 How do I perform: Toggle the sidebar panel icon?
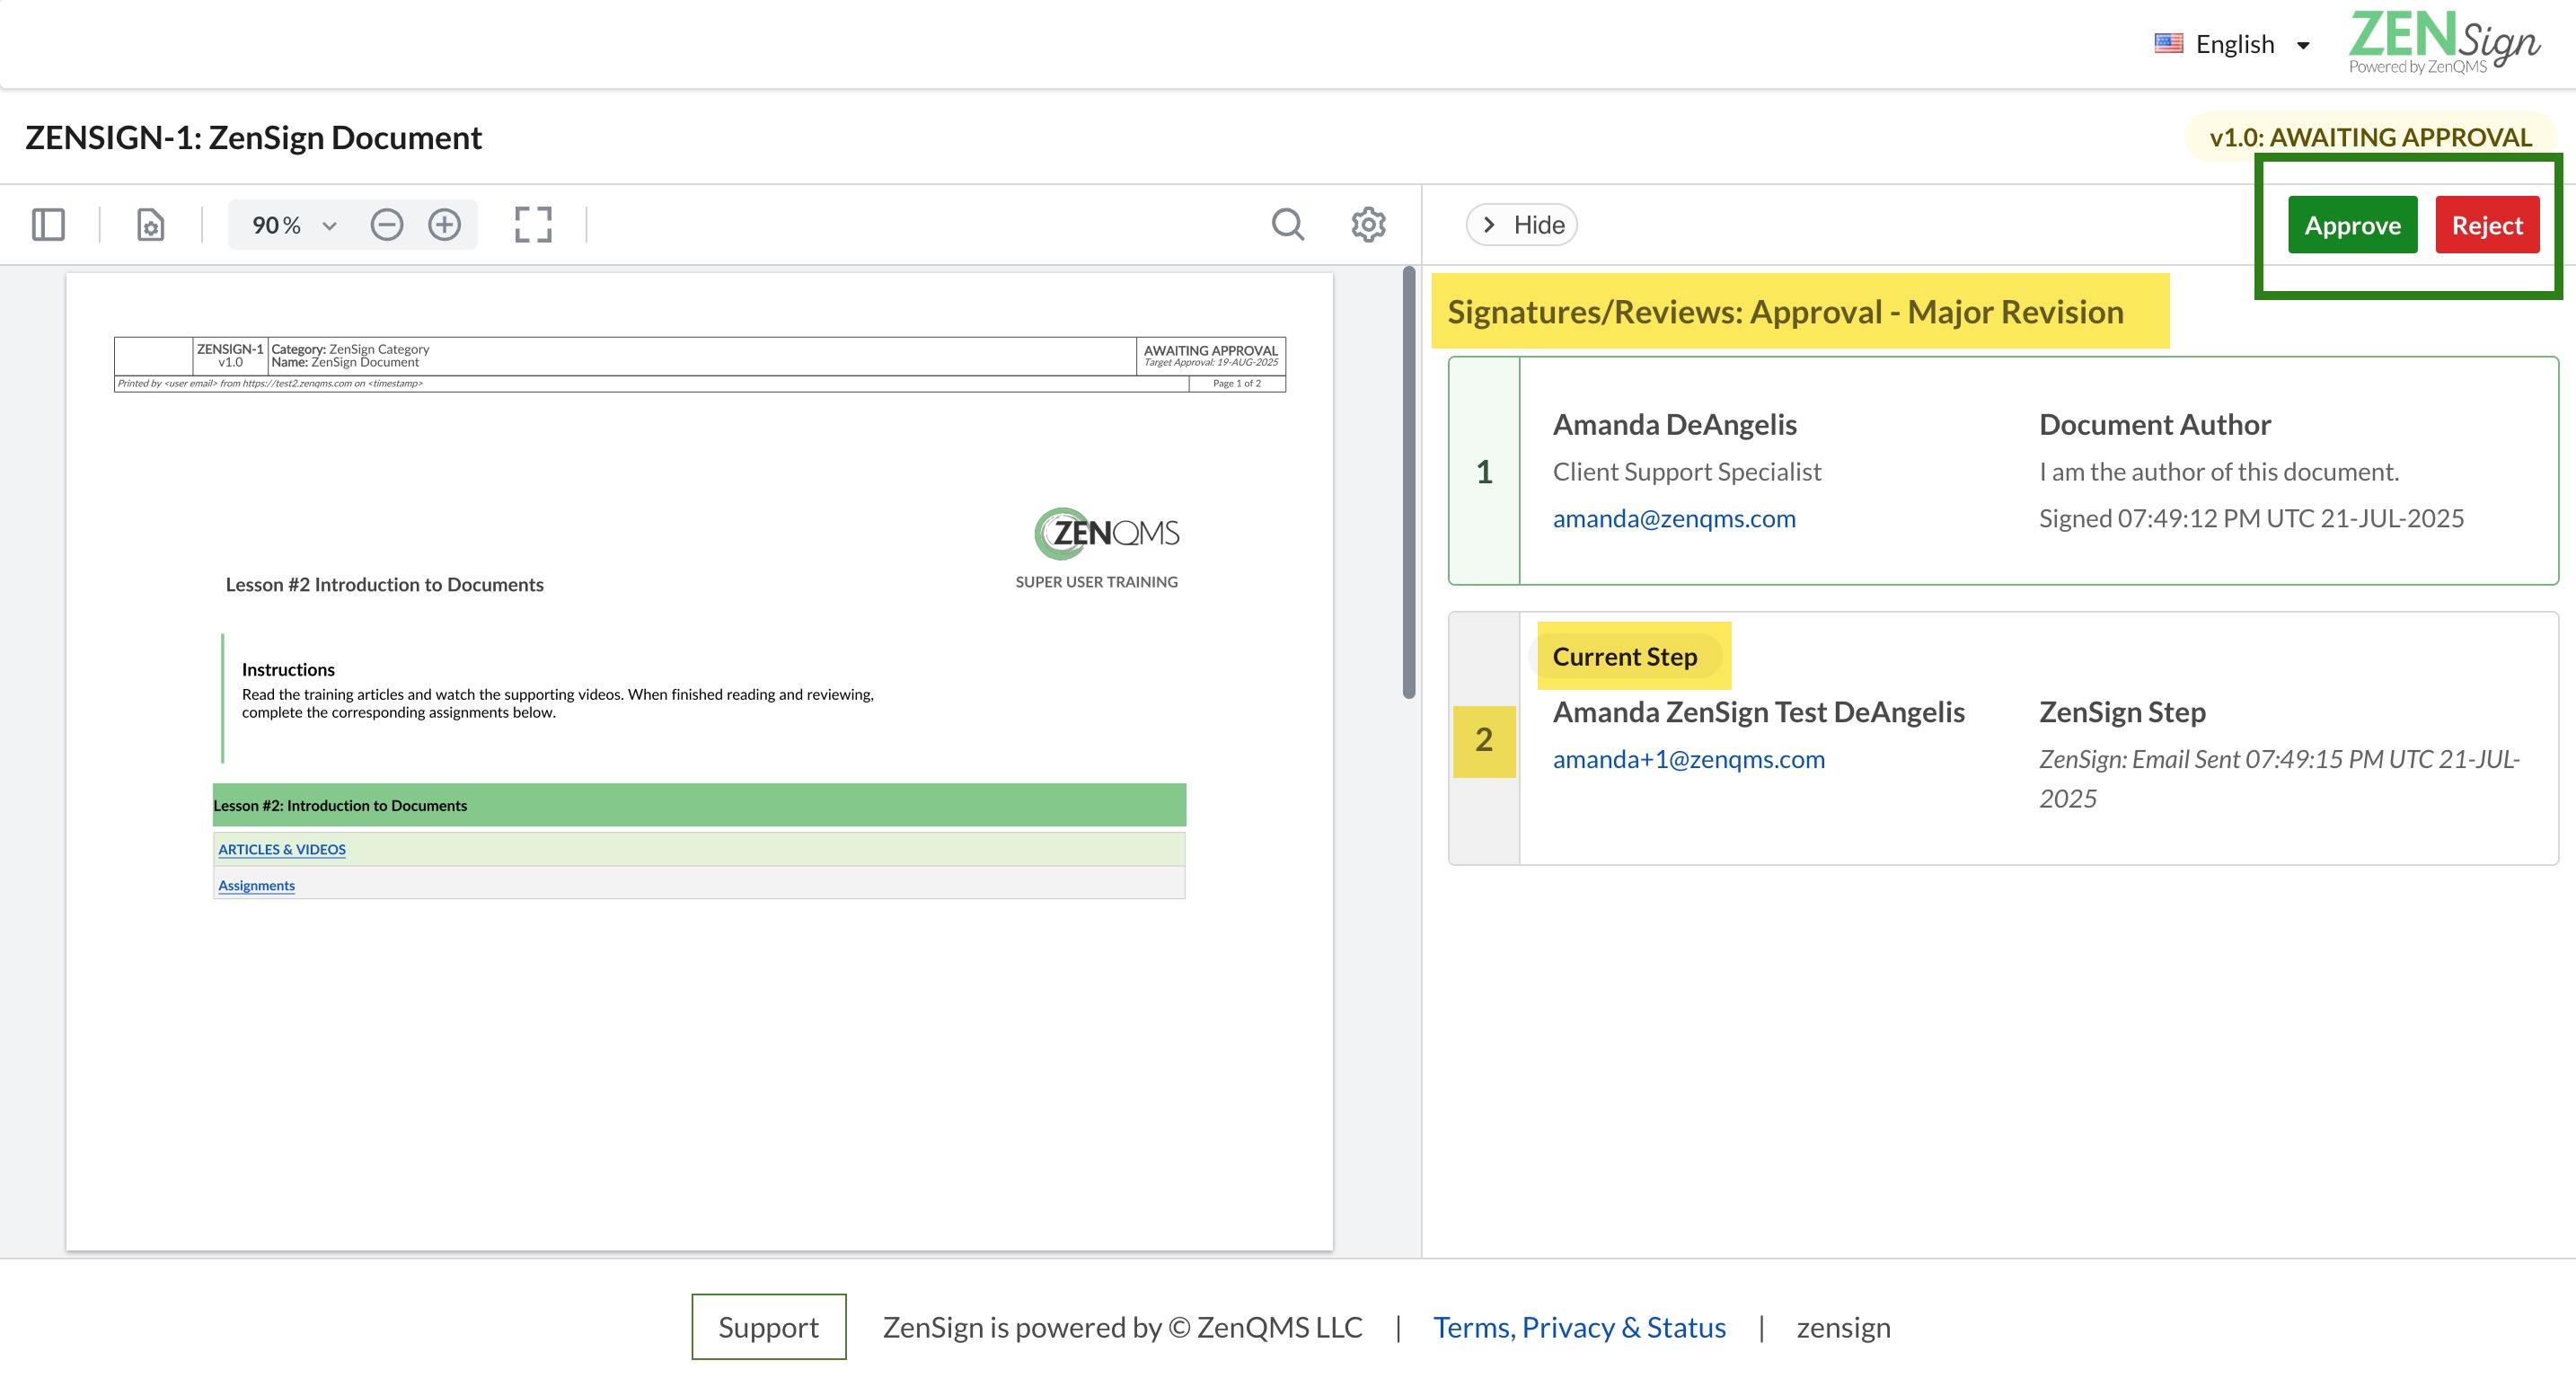[x=48, y=225]
